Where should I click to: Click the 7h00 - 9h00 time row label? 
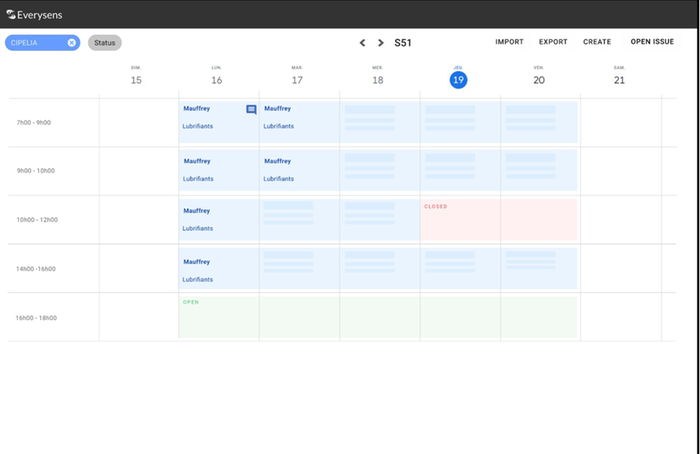34,122
